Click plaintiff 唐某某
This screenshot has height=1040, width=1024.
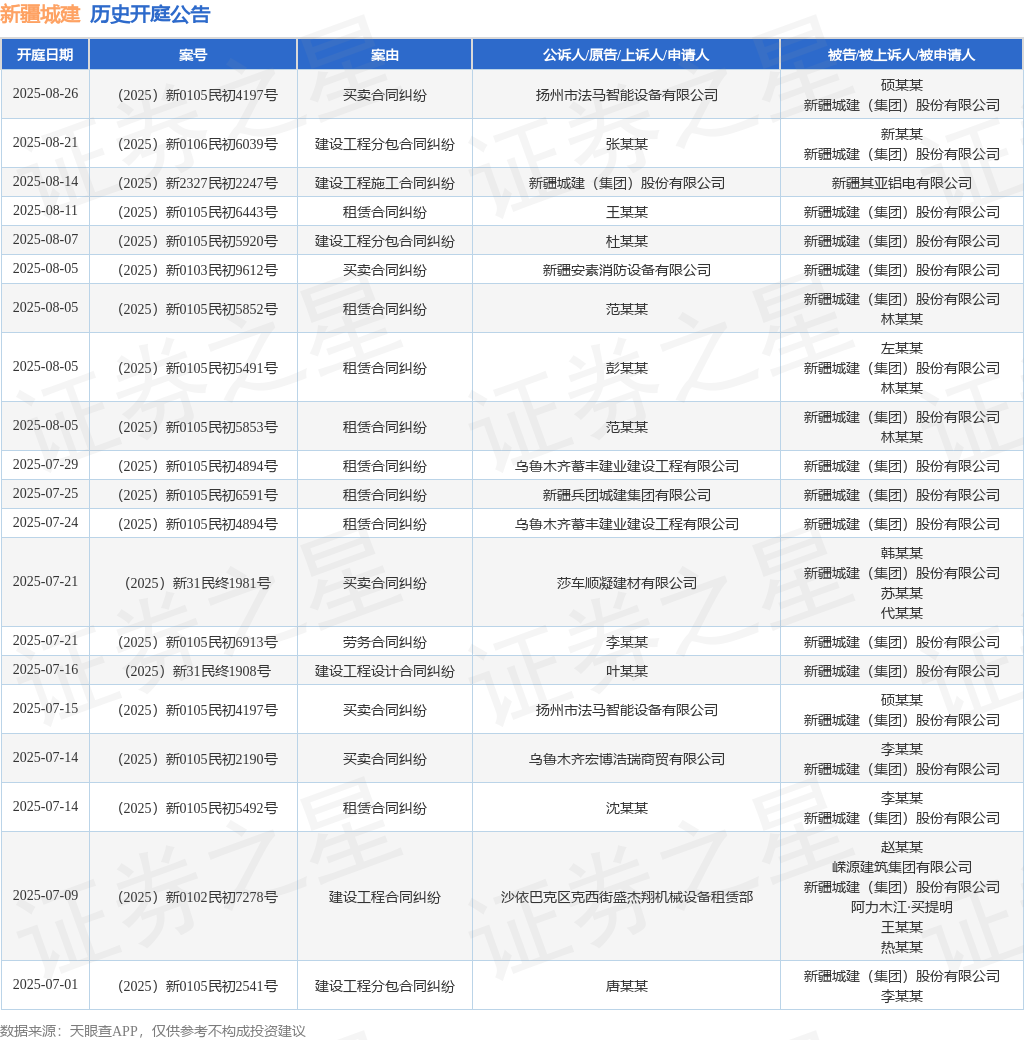pos(627,986)
